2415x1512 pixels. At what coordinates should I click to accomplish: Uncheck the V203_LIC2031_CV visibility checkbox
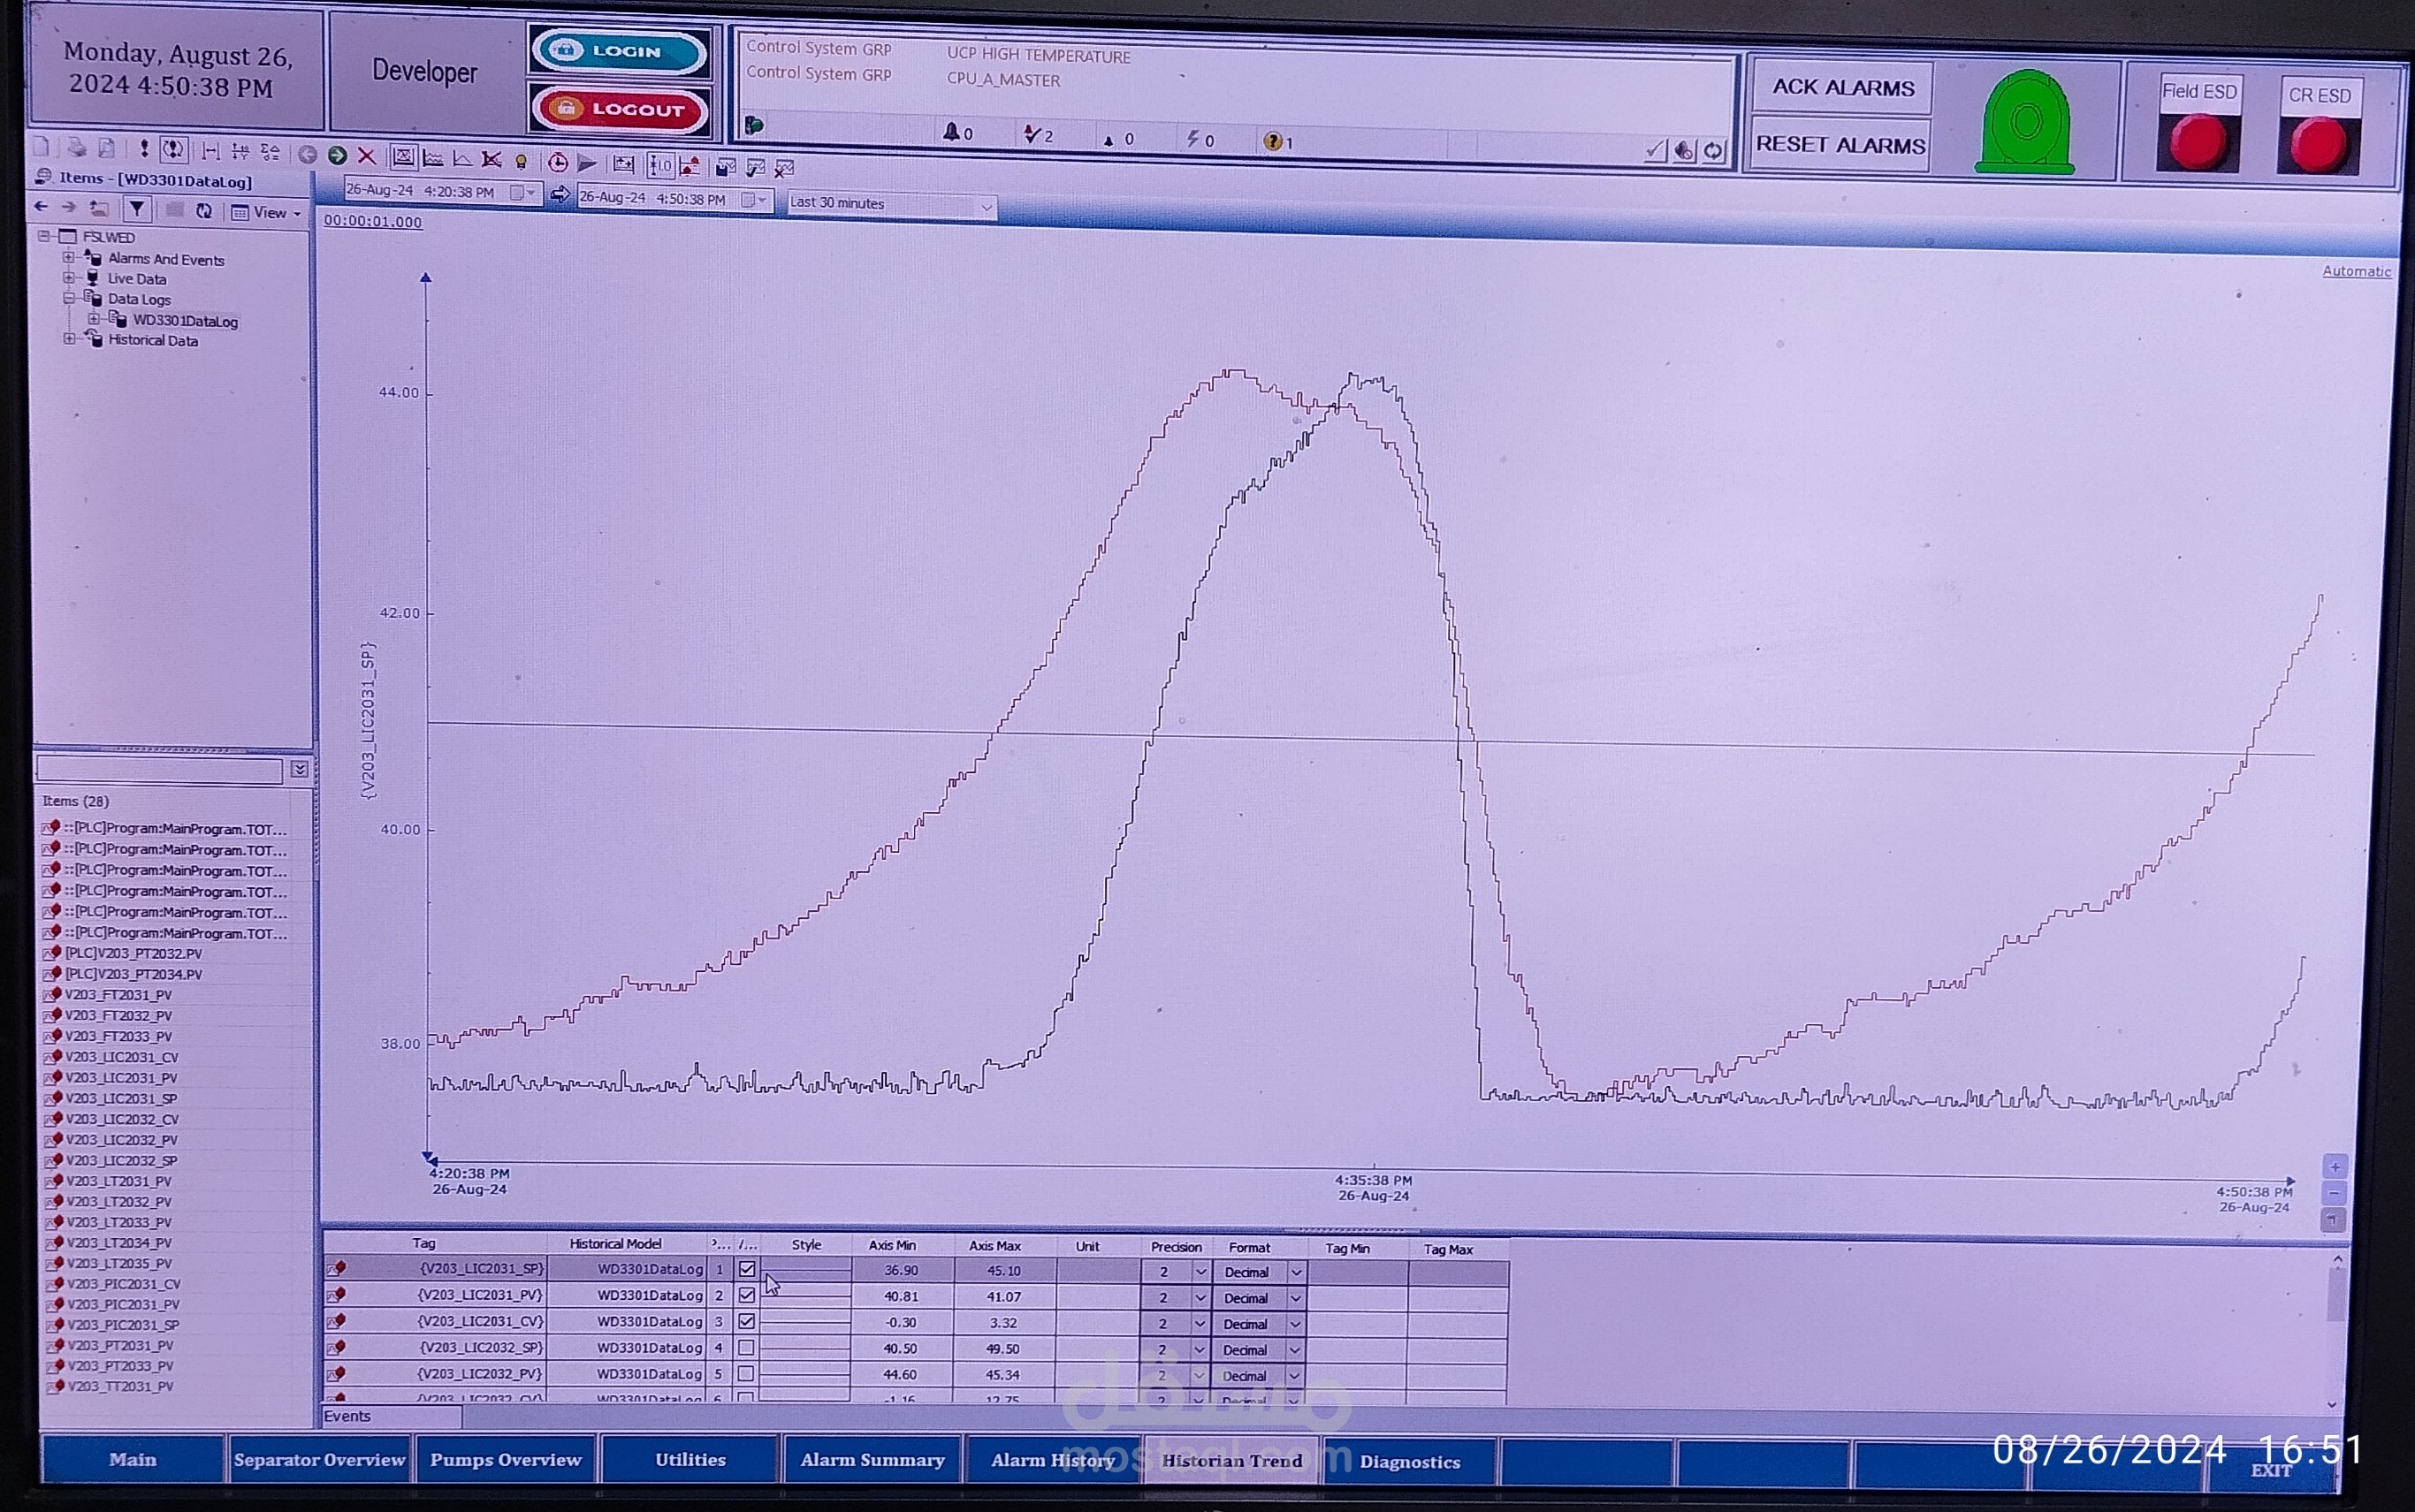tap(746, 1321)
